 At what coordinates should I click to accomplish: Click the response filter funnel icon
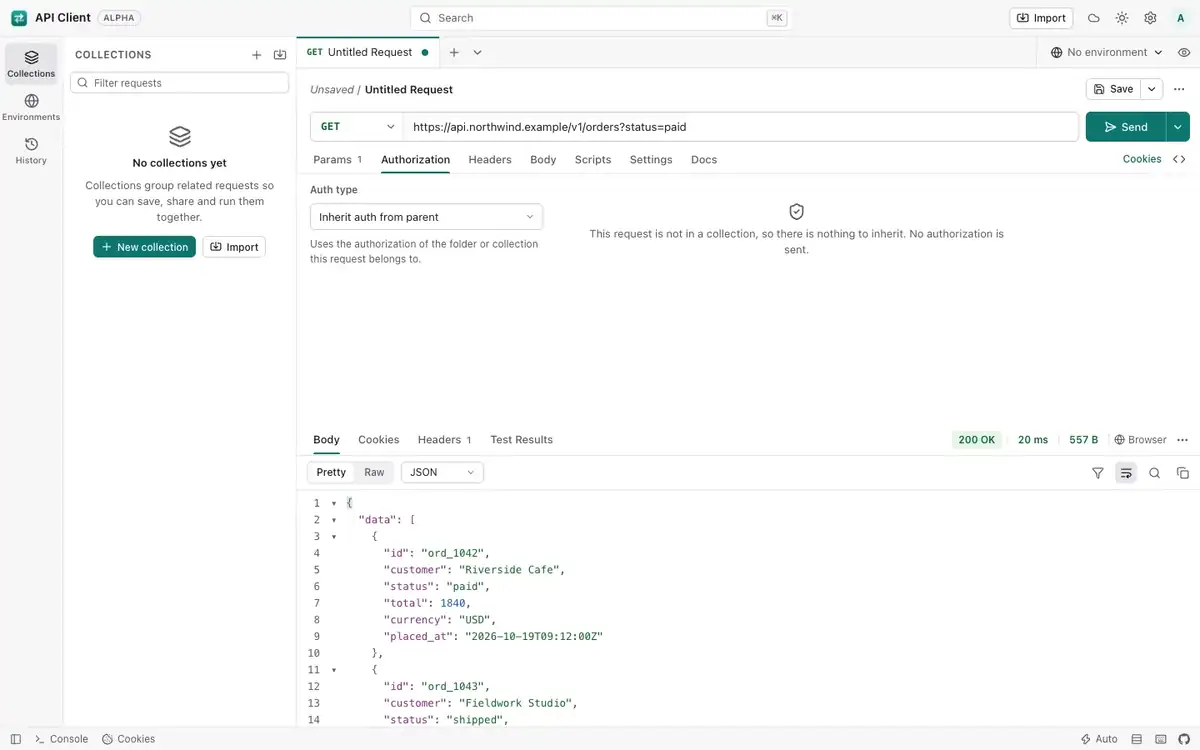pos(1097,473)
